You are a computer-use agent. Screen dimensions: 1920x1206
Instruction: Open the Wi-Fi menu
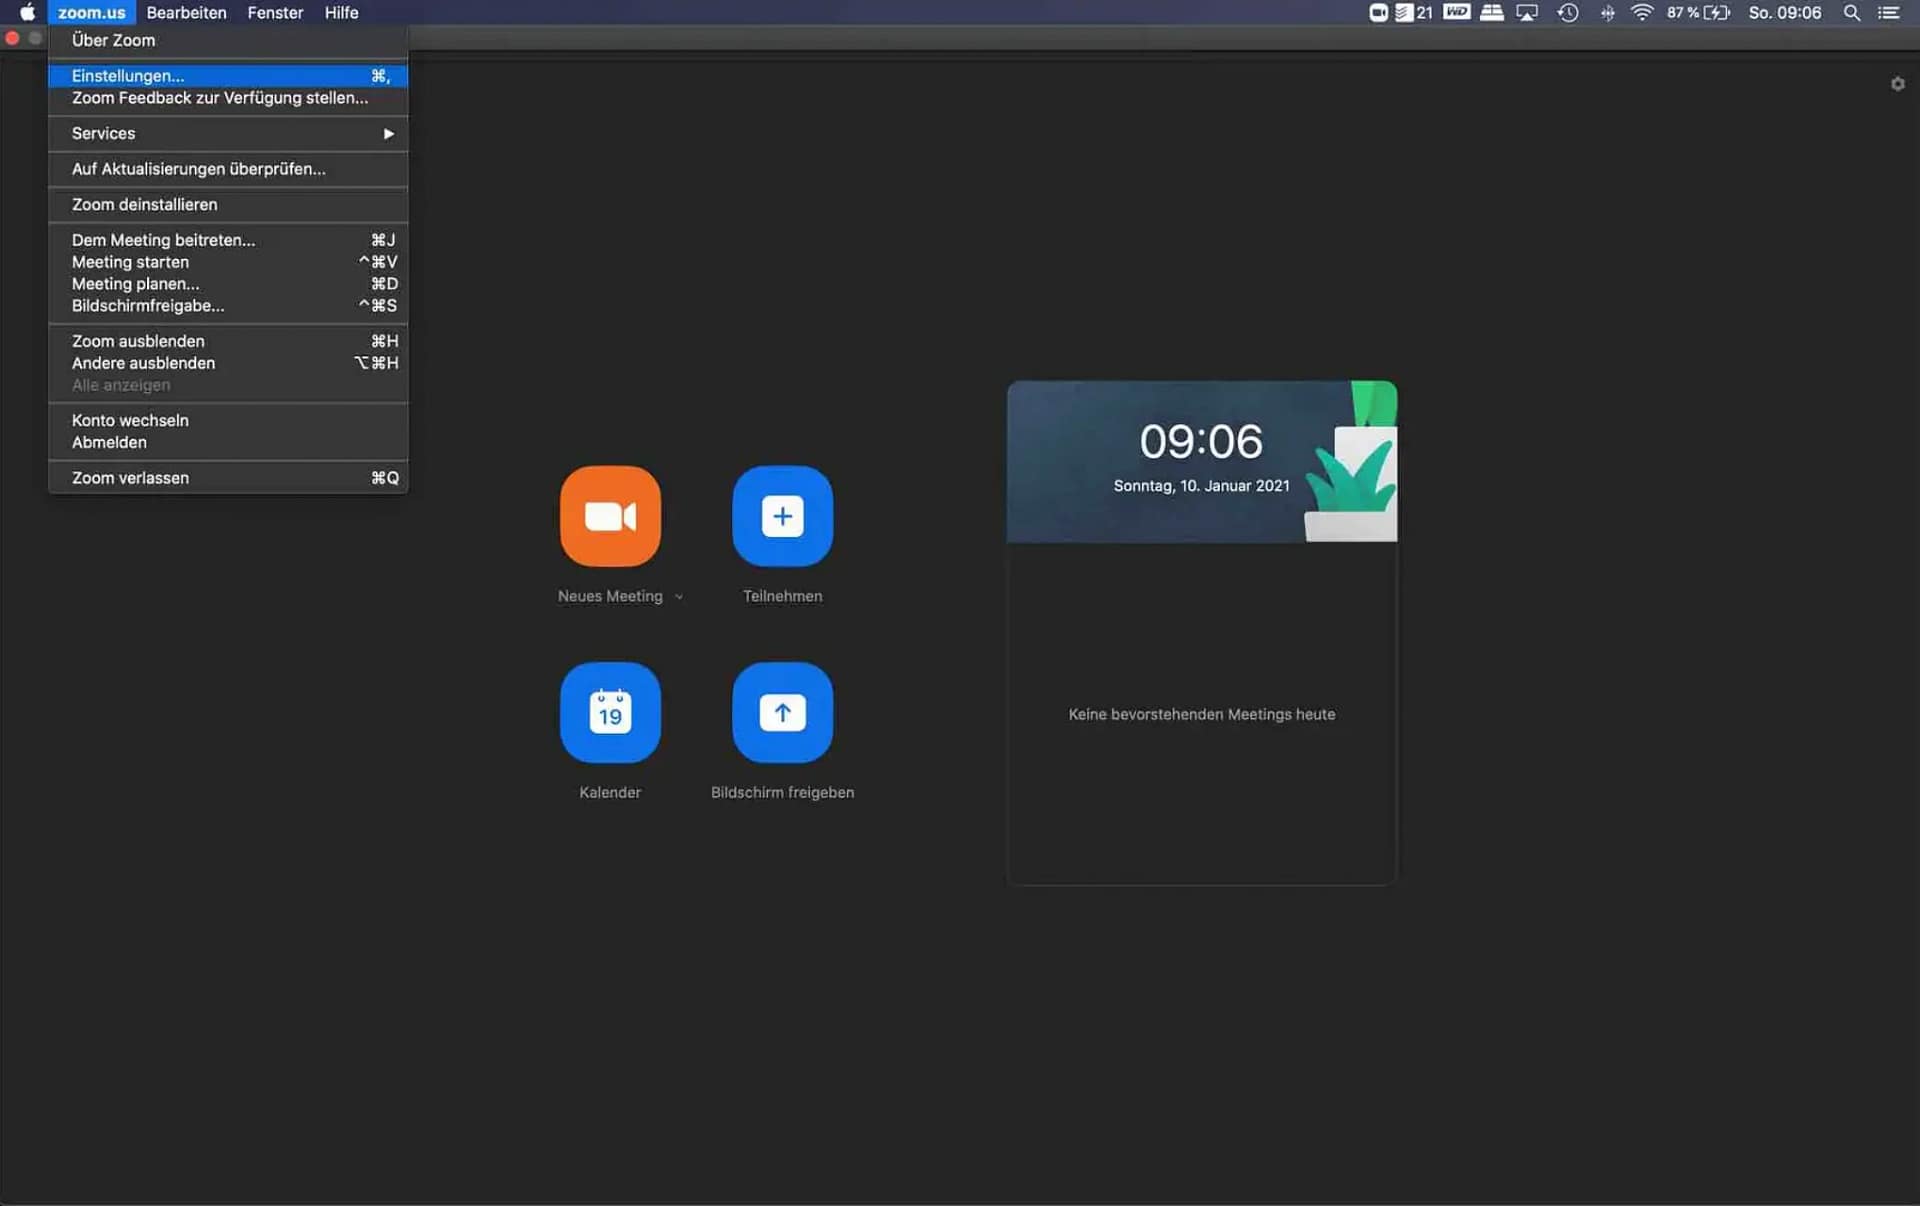[x=1641, y=12]
